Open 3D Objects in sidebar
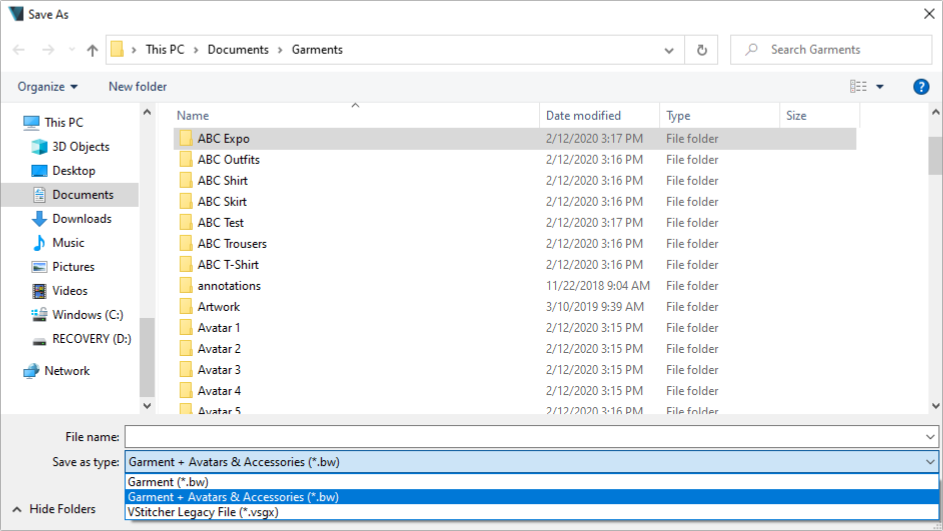The image size is (943, 531). point(81,147)
